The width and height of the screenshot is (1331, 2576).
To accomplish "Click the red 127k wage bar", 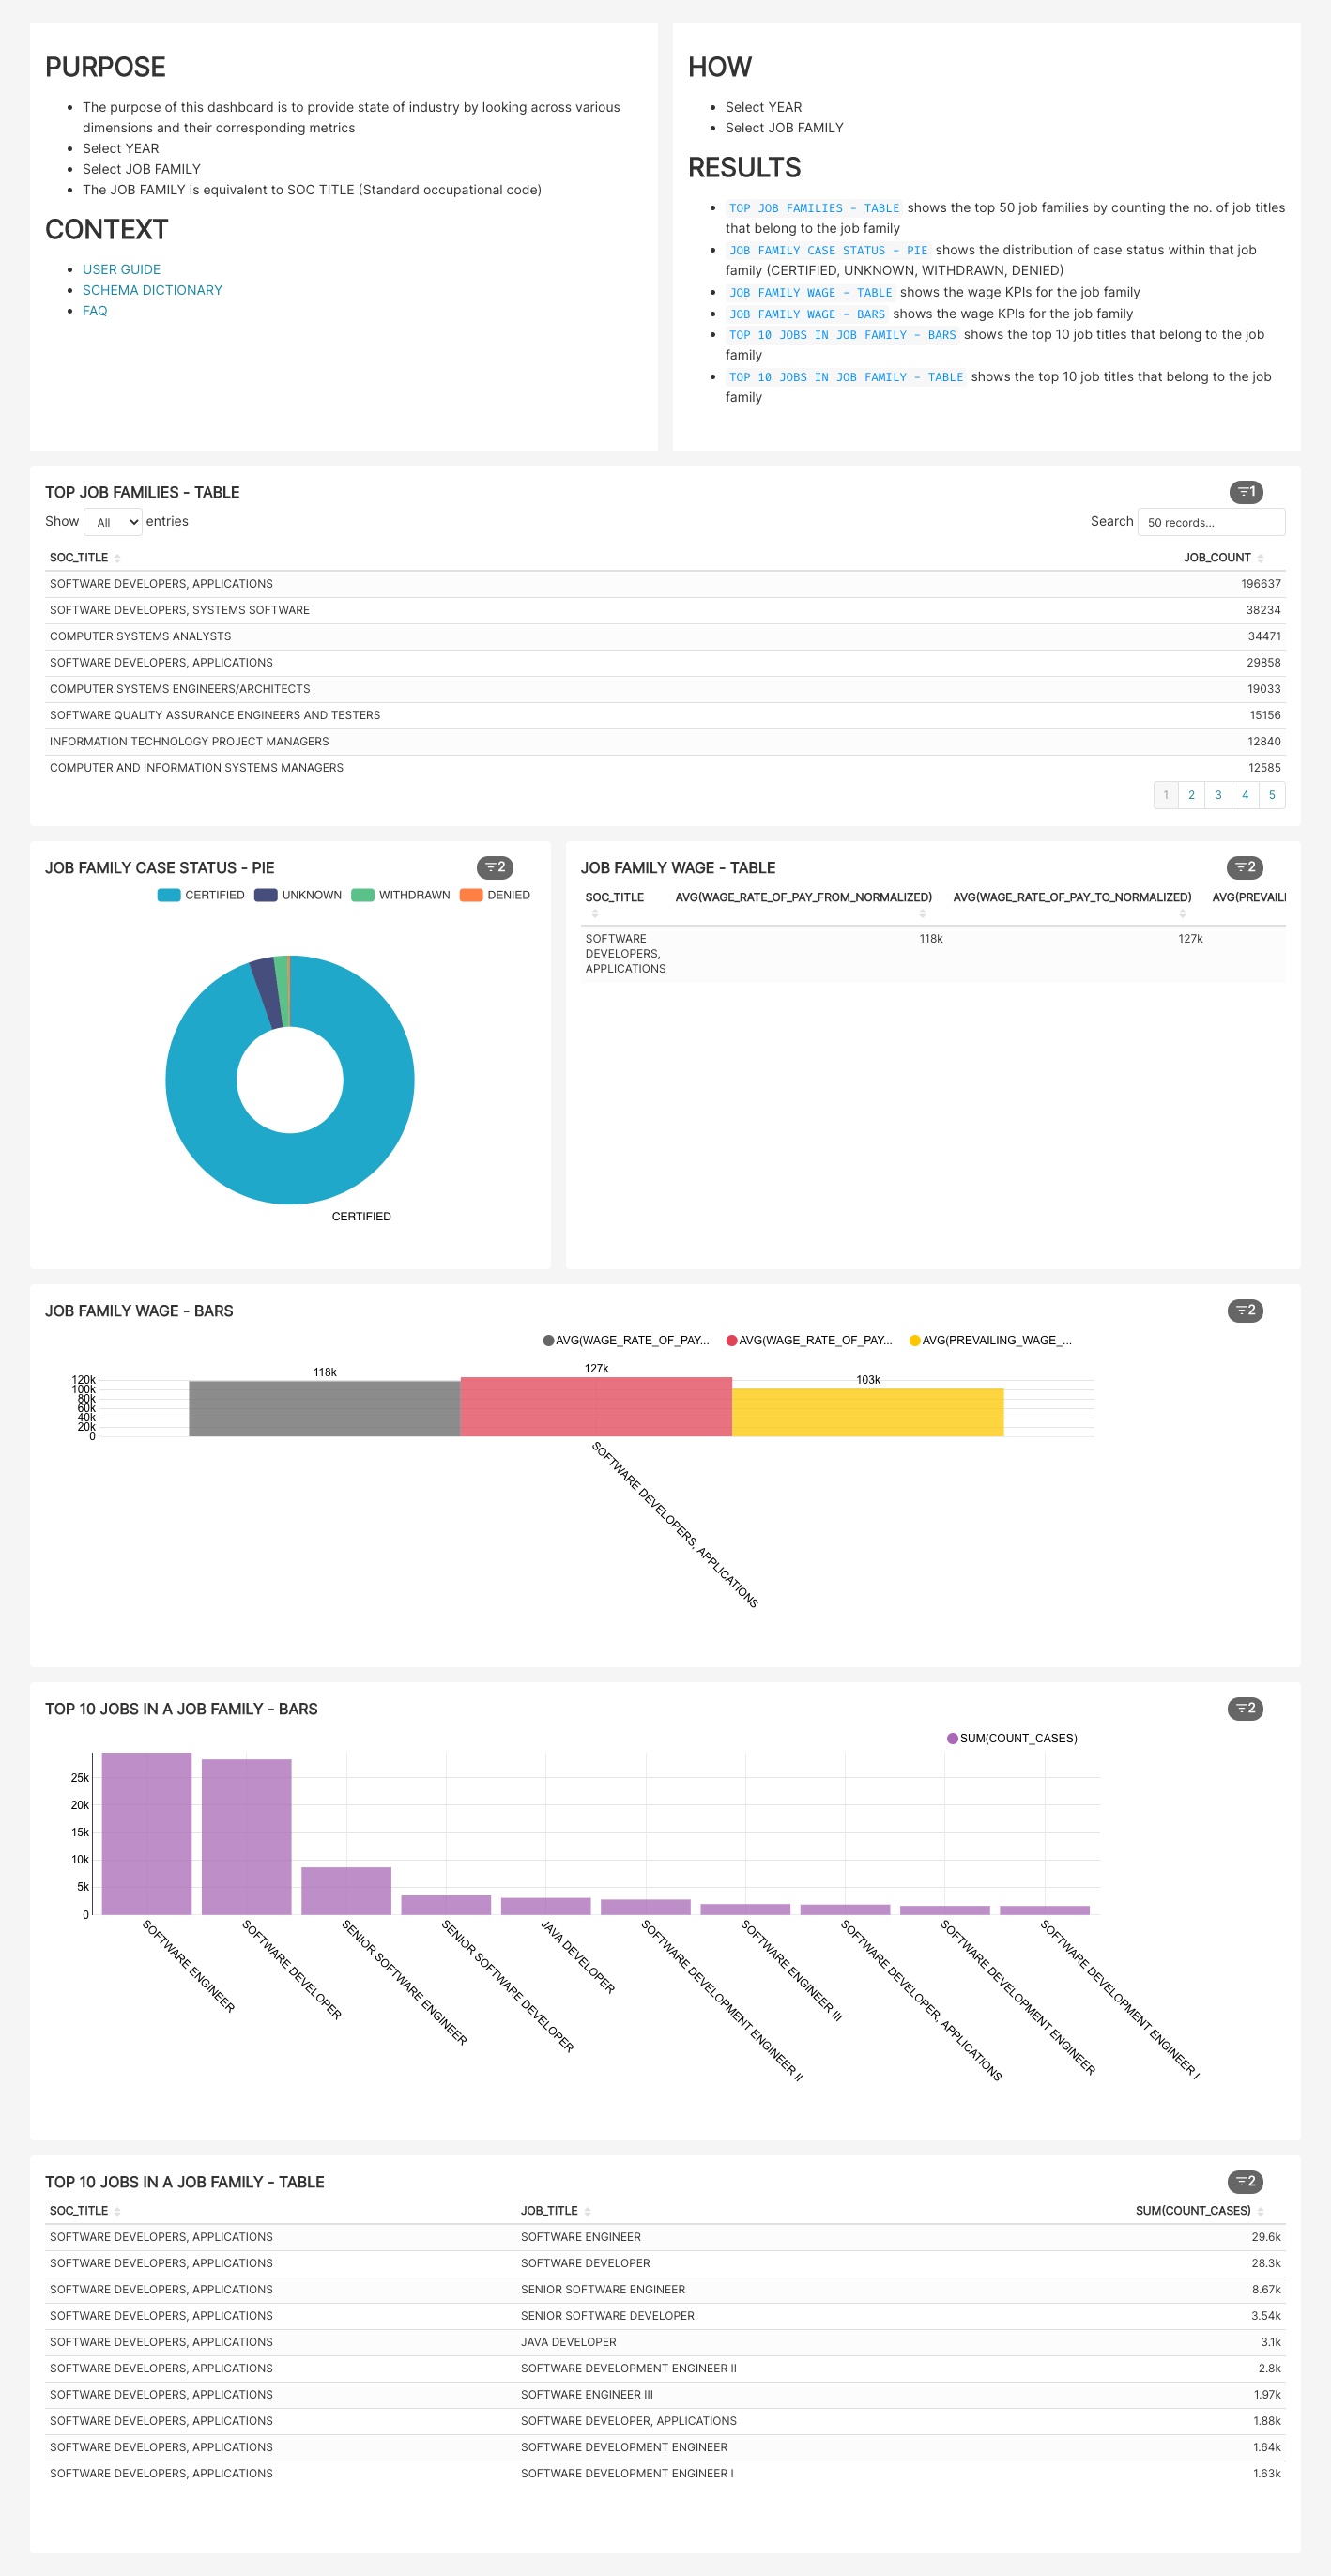I will pyautogui.click(x=596, y=1407).
